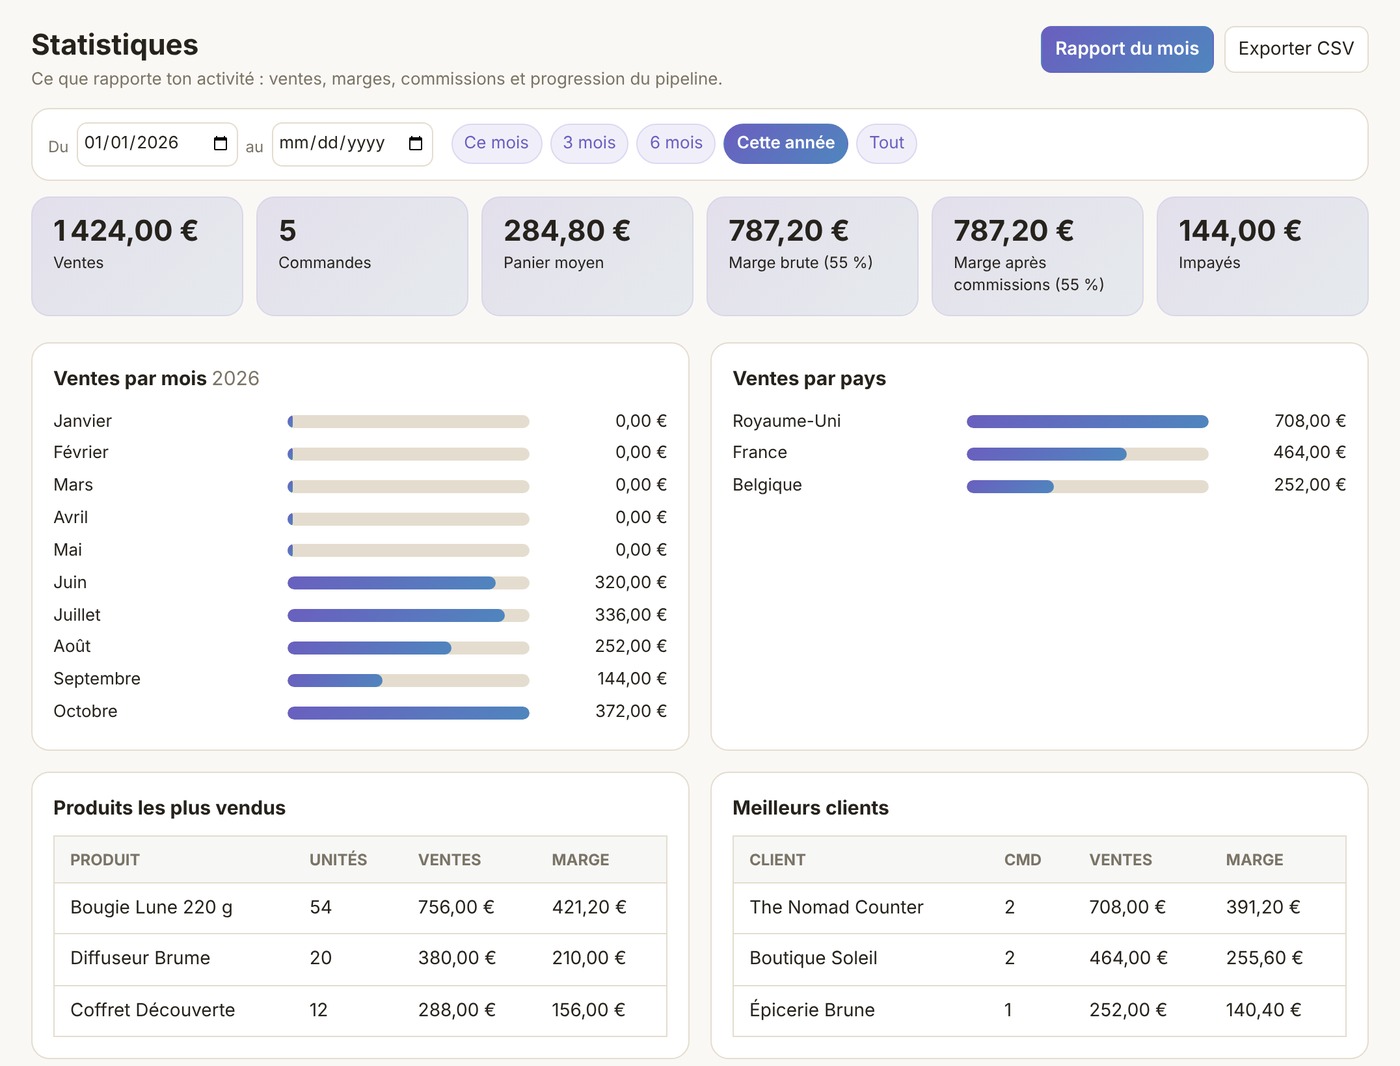
Task: Click the Impayés 144,00 € card
Action: point(1262,256)
